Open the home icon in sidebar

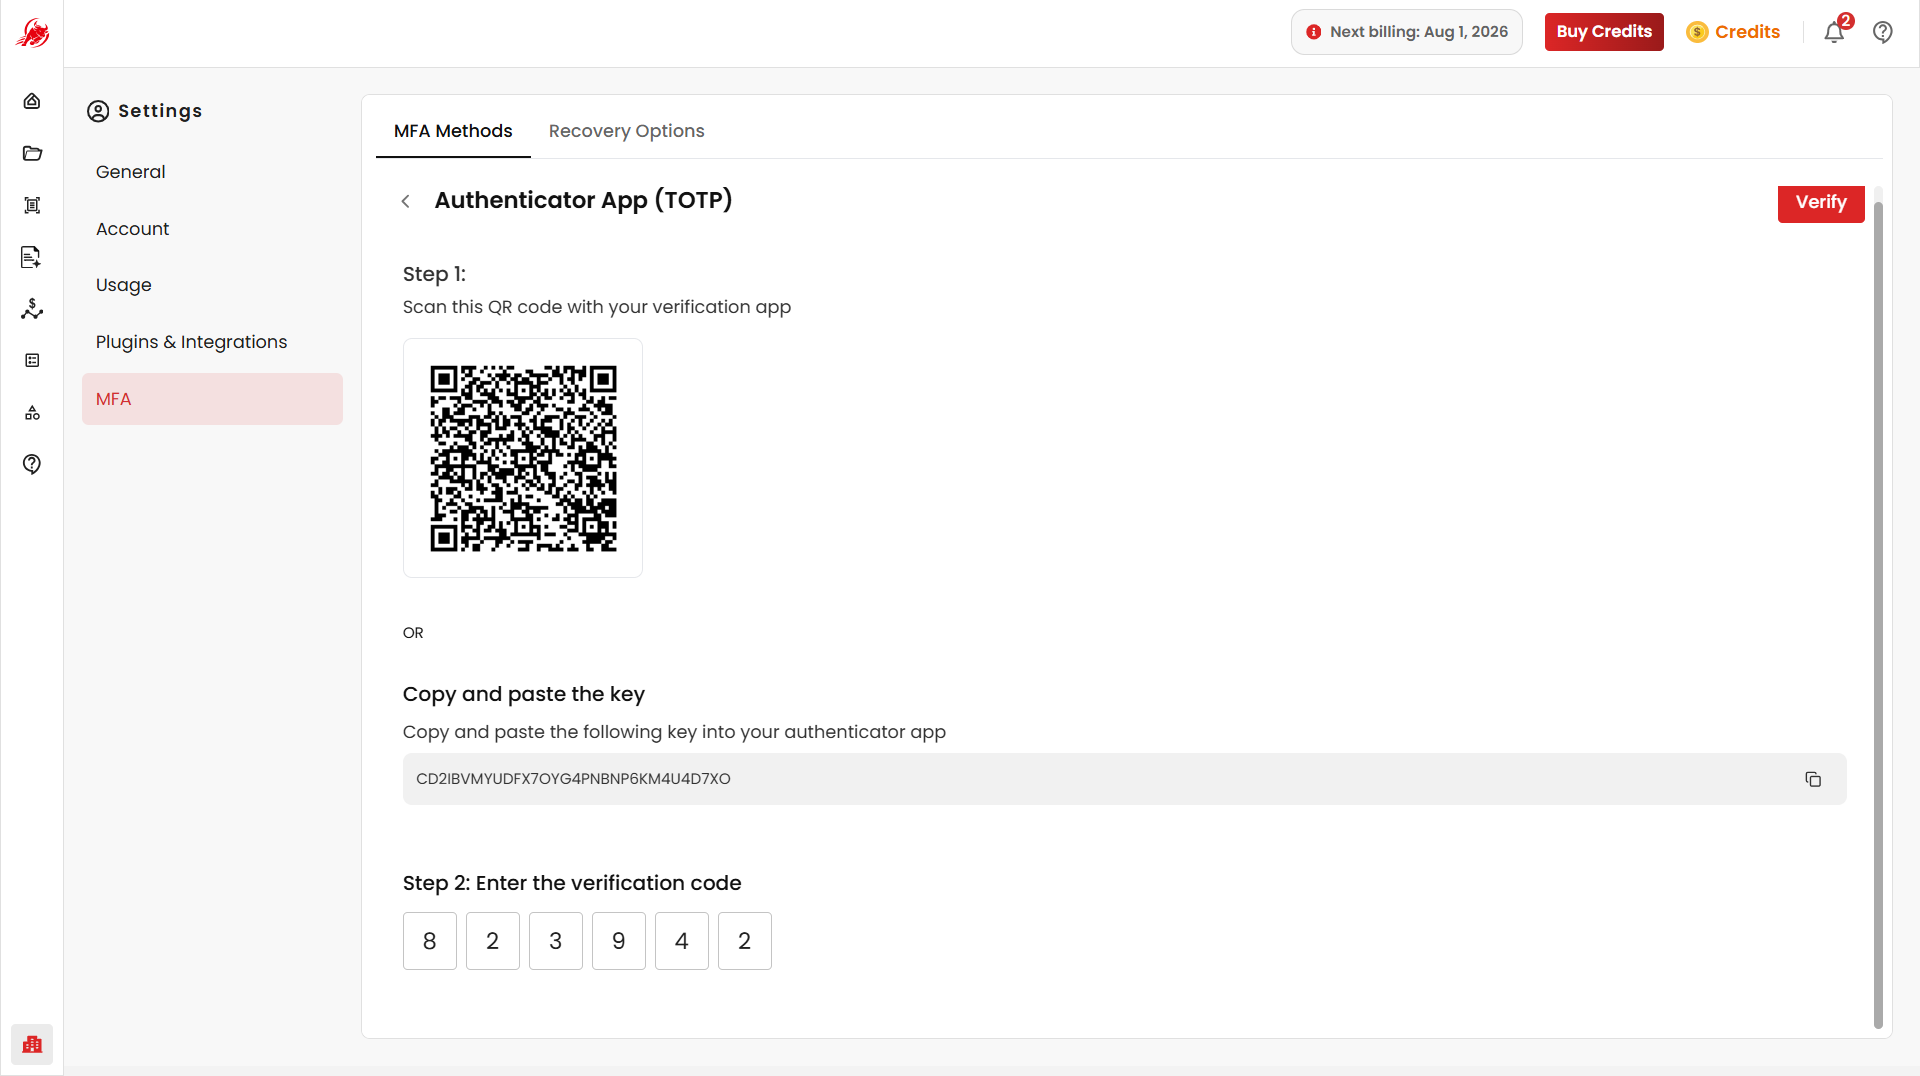(32, 101)
